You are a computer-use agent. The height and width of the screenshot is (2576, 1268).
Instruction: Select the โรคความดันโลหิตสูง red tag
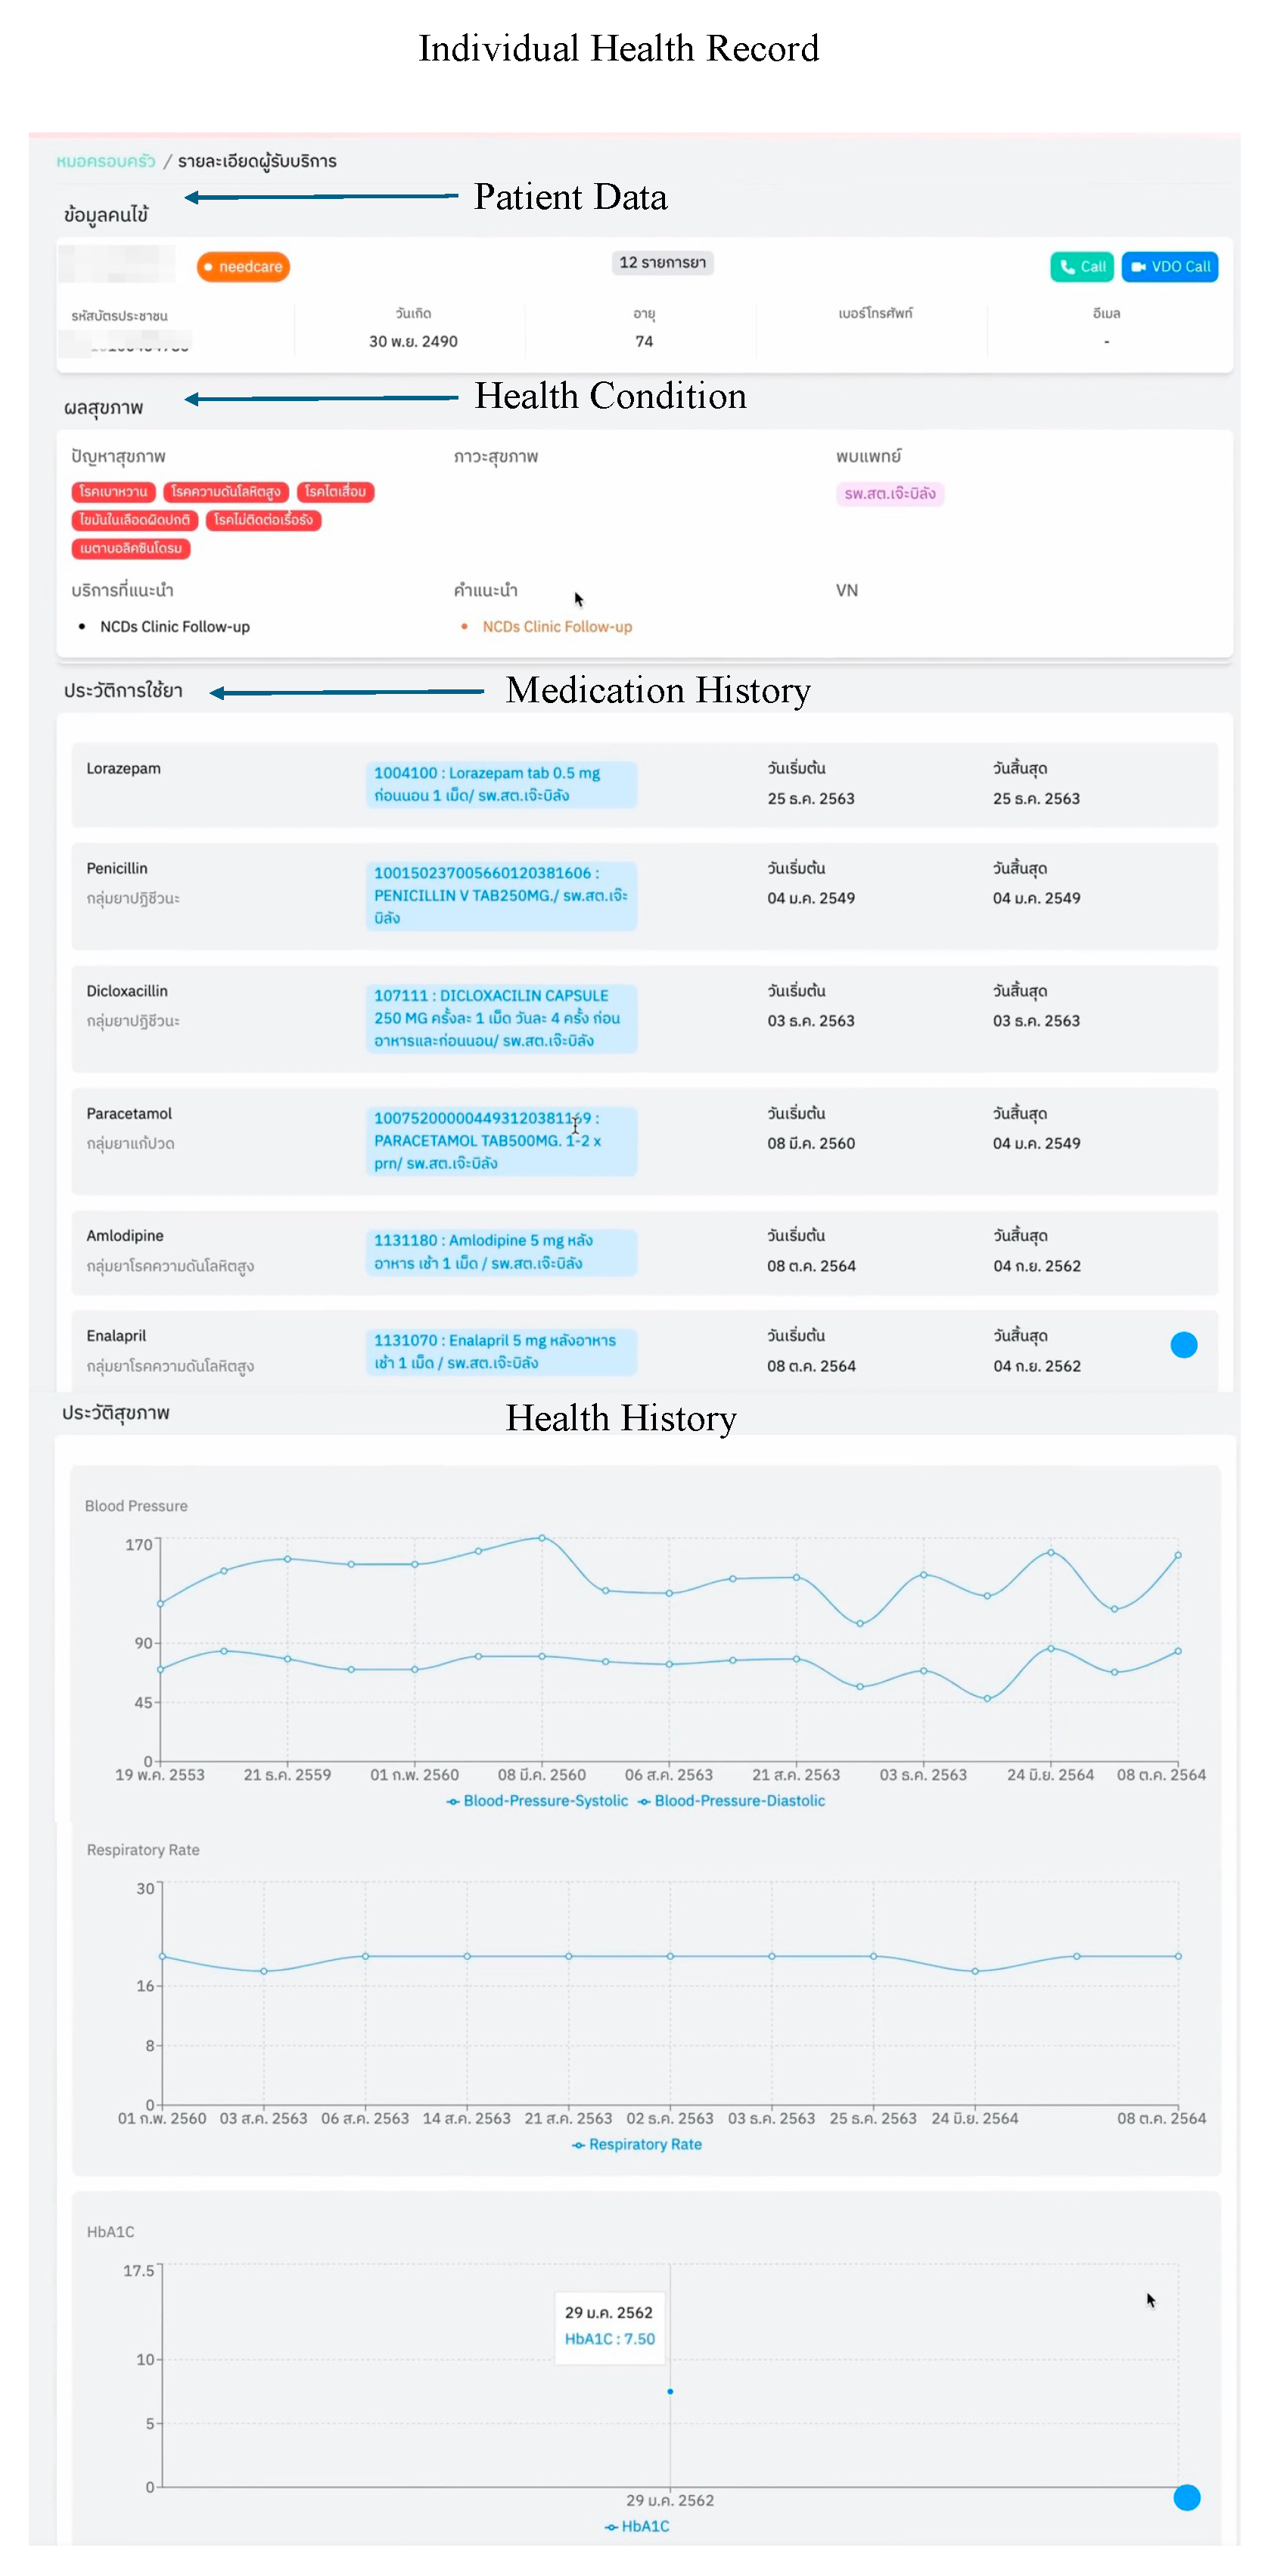(x=226, y=492)
